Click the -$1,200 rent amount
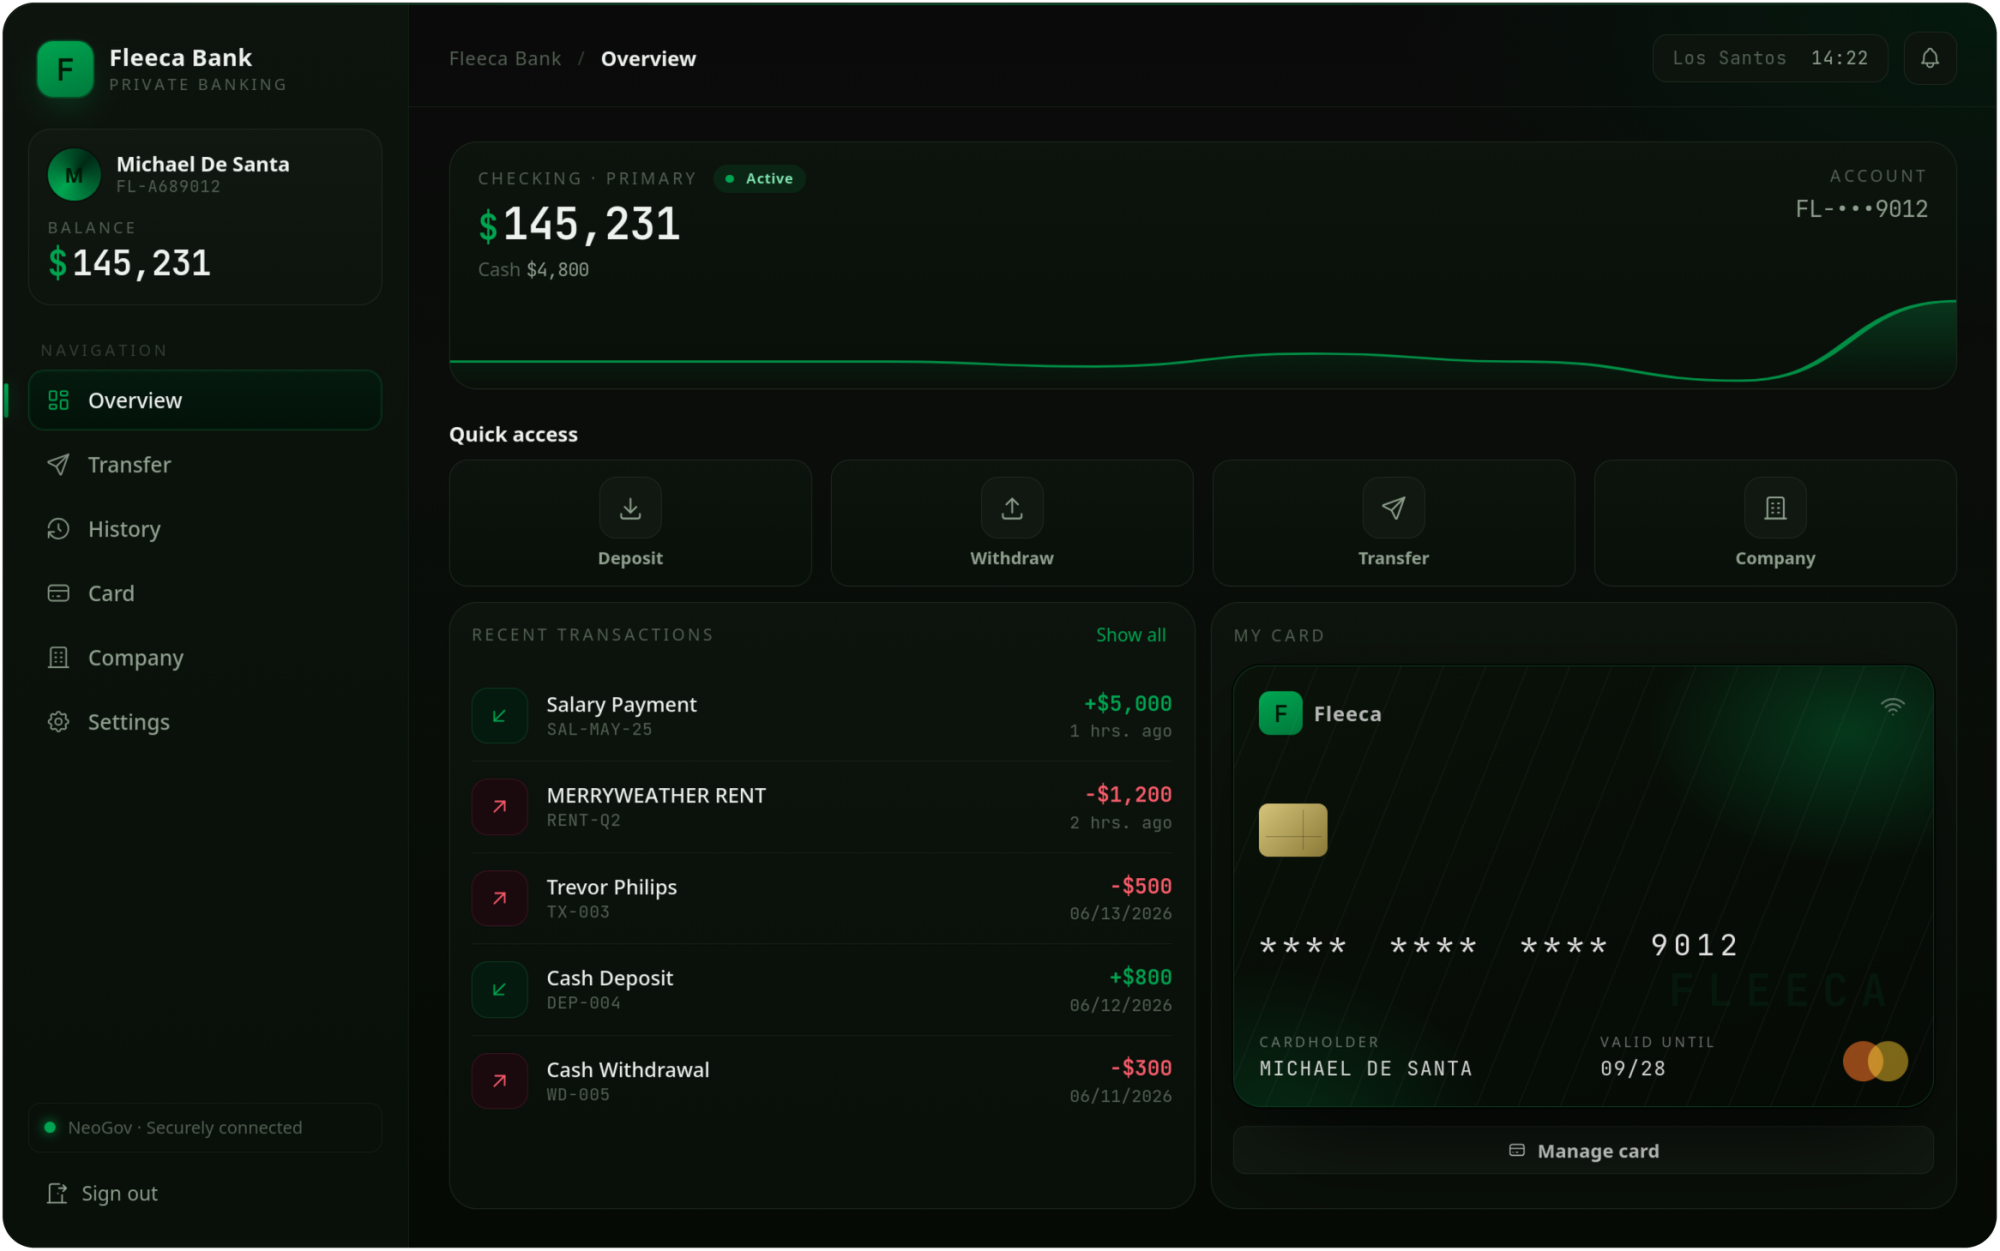 coord(1128,795)
